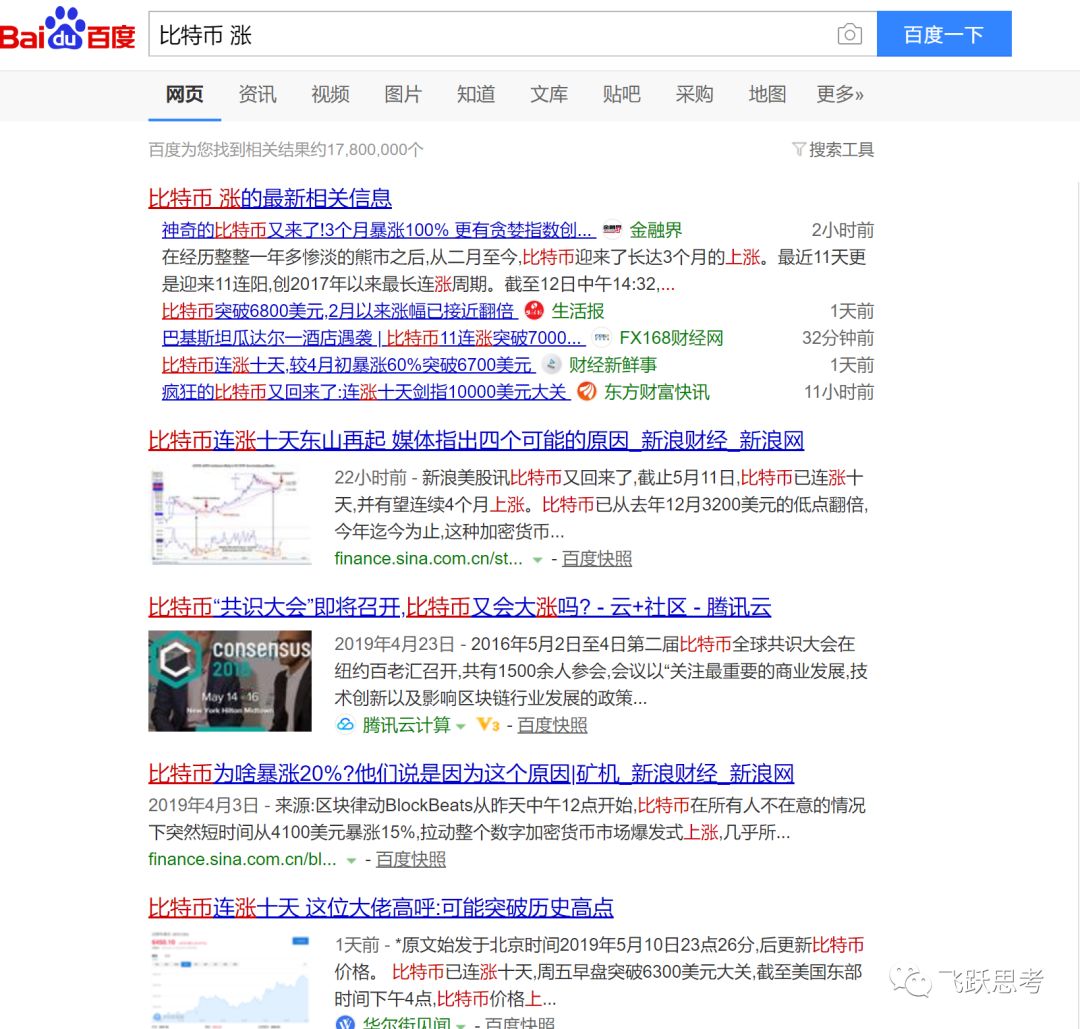
Task: Click the V3 security badge near 腾讯云计算
Action: point(488,725)
